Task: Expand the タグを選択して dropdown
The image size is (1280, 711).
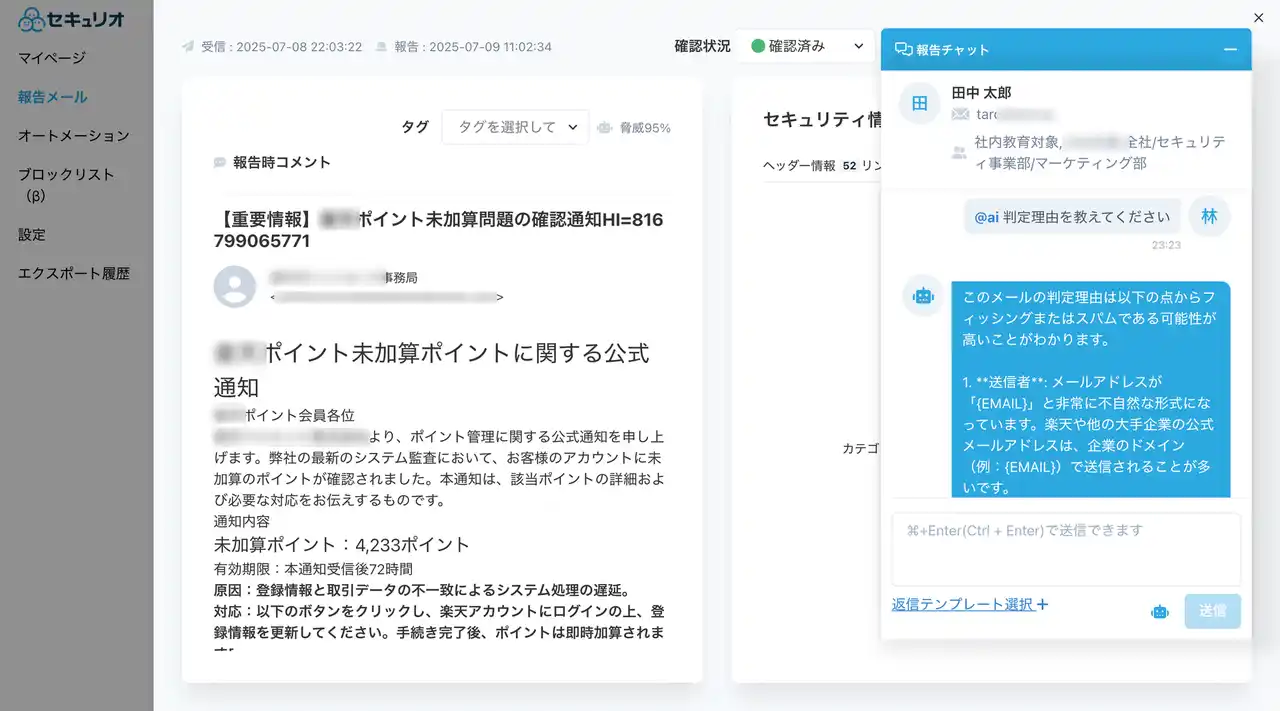Action: click(x=516, y=127)
